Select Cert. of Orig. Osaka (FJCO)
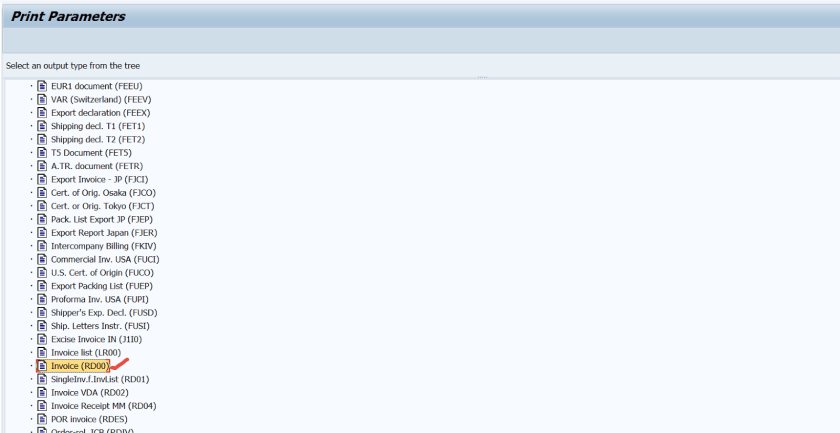Screen dimensions: 840x433 coord(103,192)
